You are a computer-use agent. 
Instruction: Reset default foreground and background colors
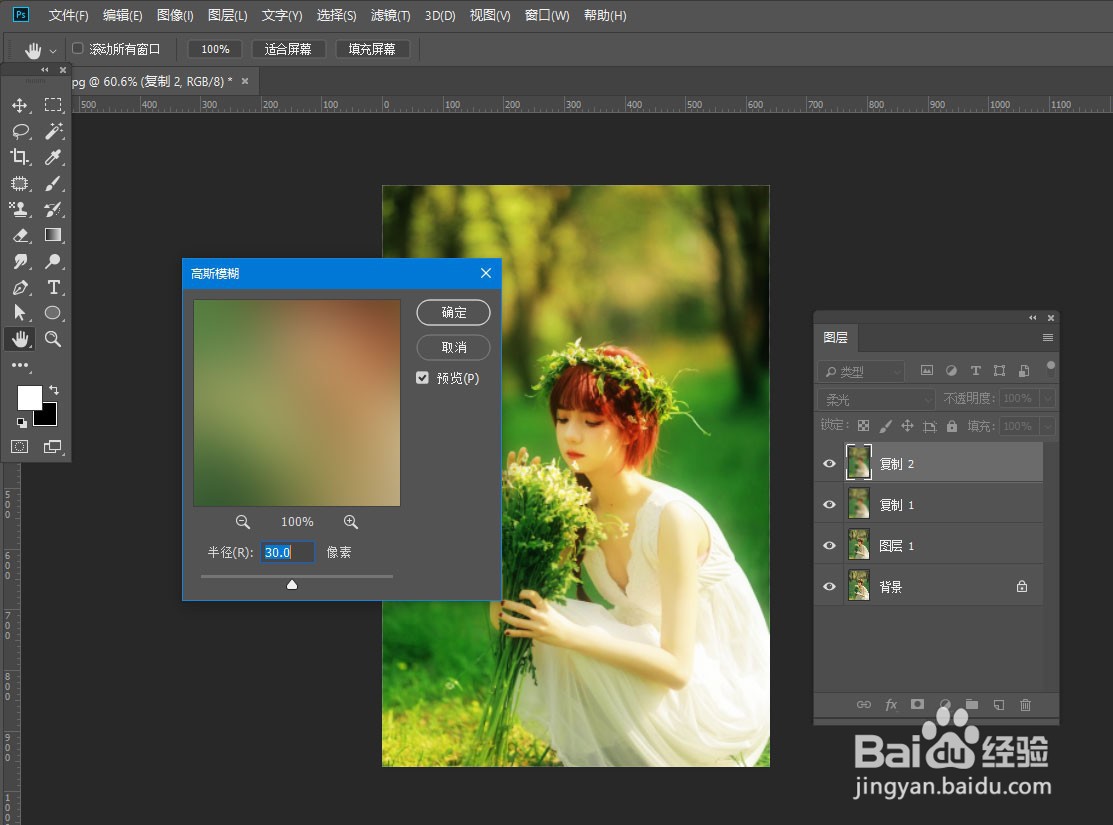(22, 423)
